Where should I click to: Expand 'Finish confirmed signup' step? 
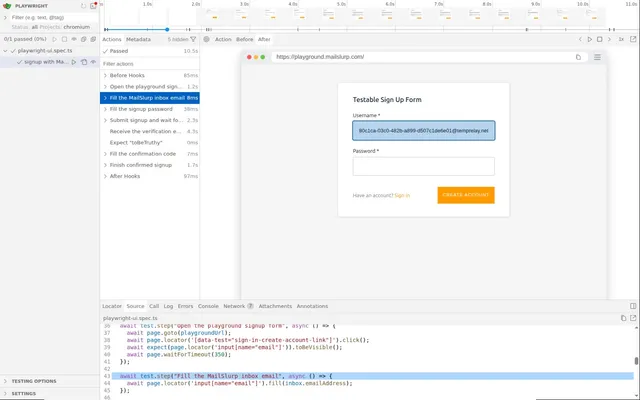(105, 165)
